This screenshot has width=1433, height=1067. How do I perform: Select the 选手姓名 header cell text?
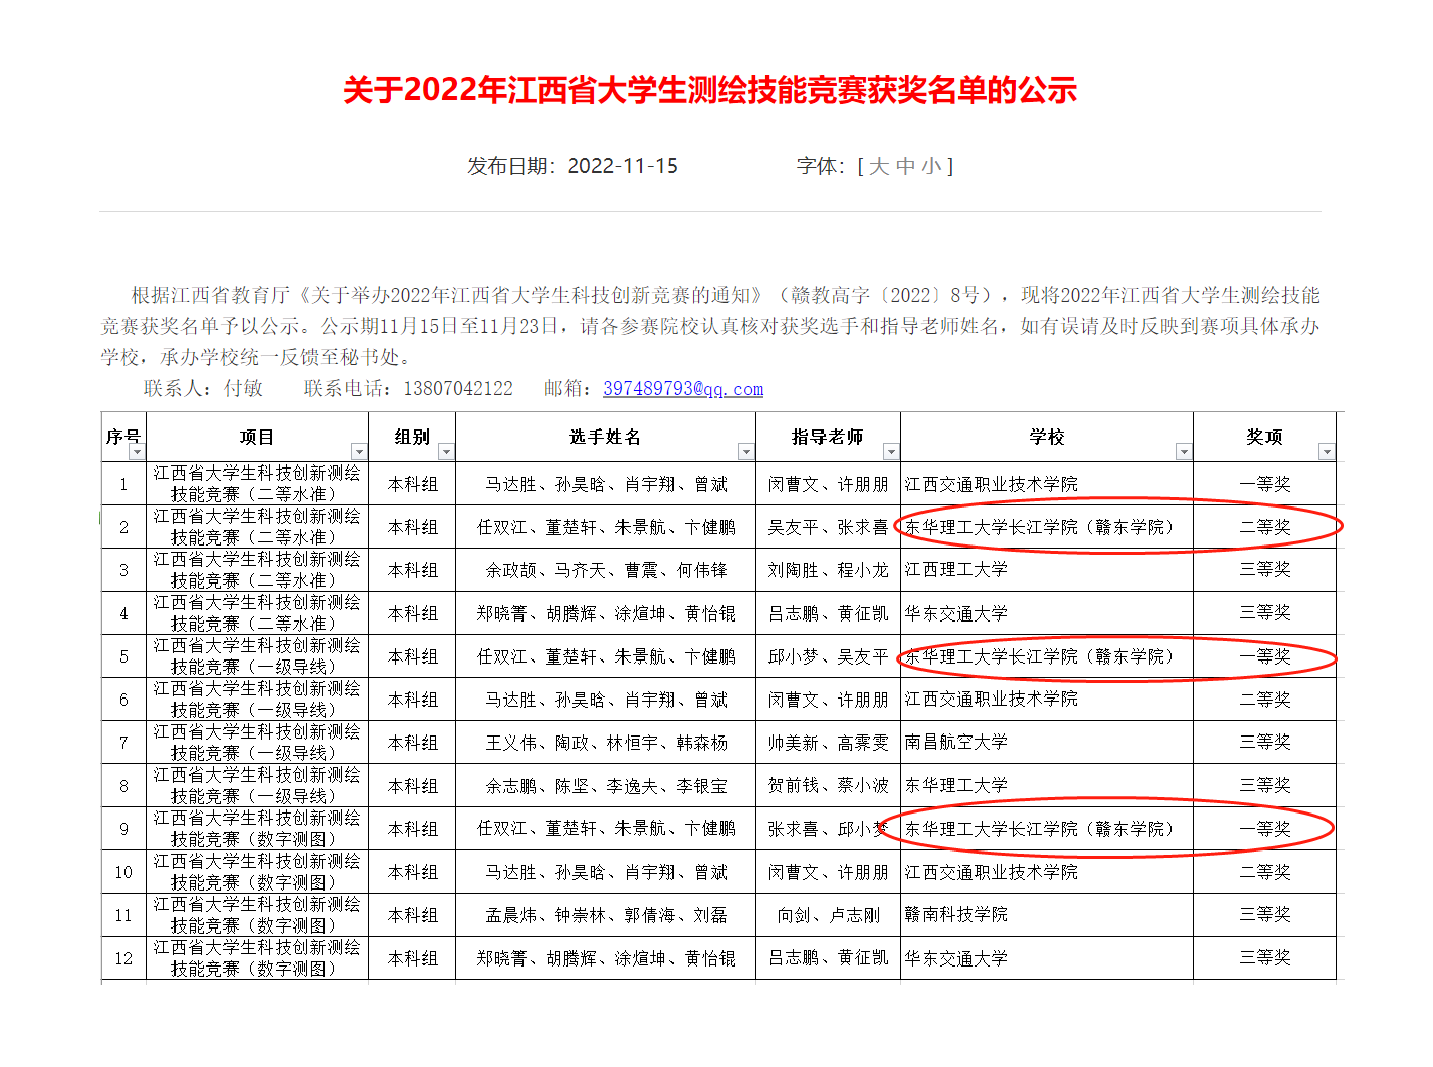coord(604,437)
